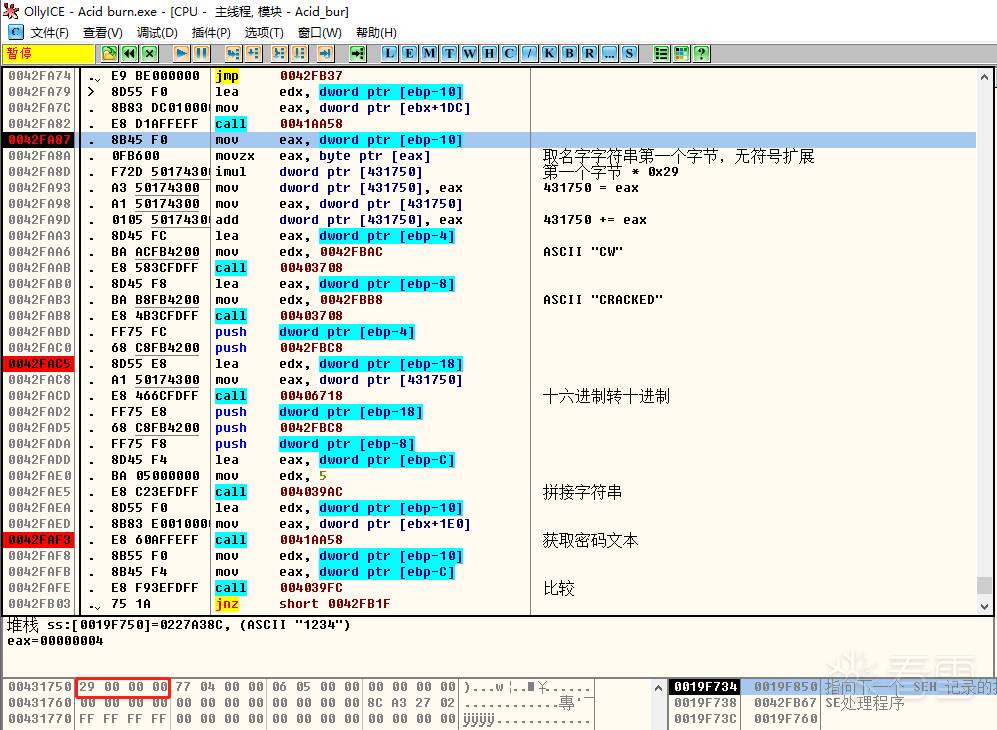This screenshot has height=730, width=997.
Task: Open the Log window with L button
Action: click(x=389, y=53)
